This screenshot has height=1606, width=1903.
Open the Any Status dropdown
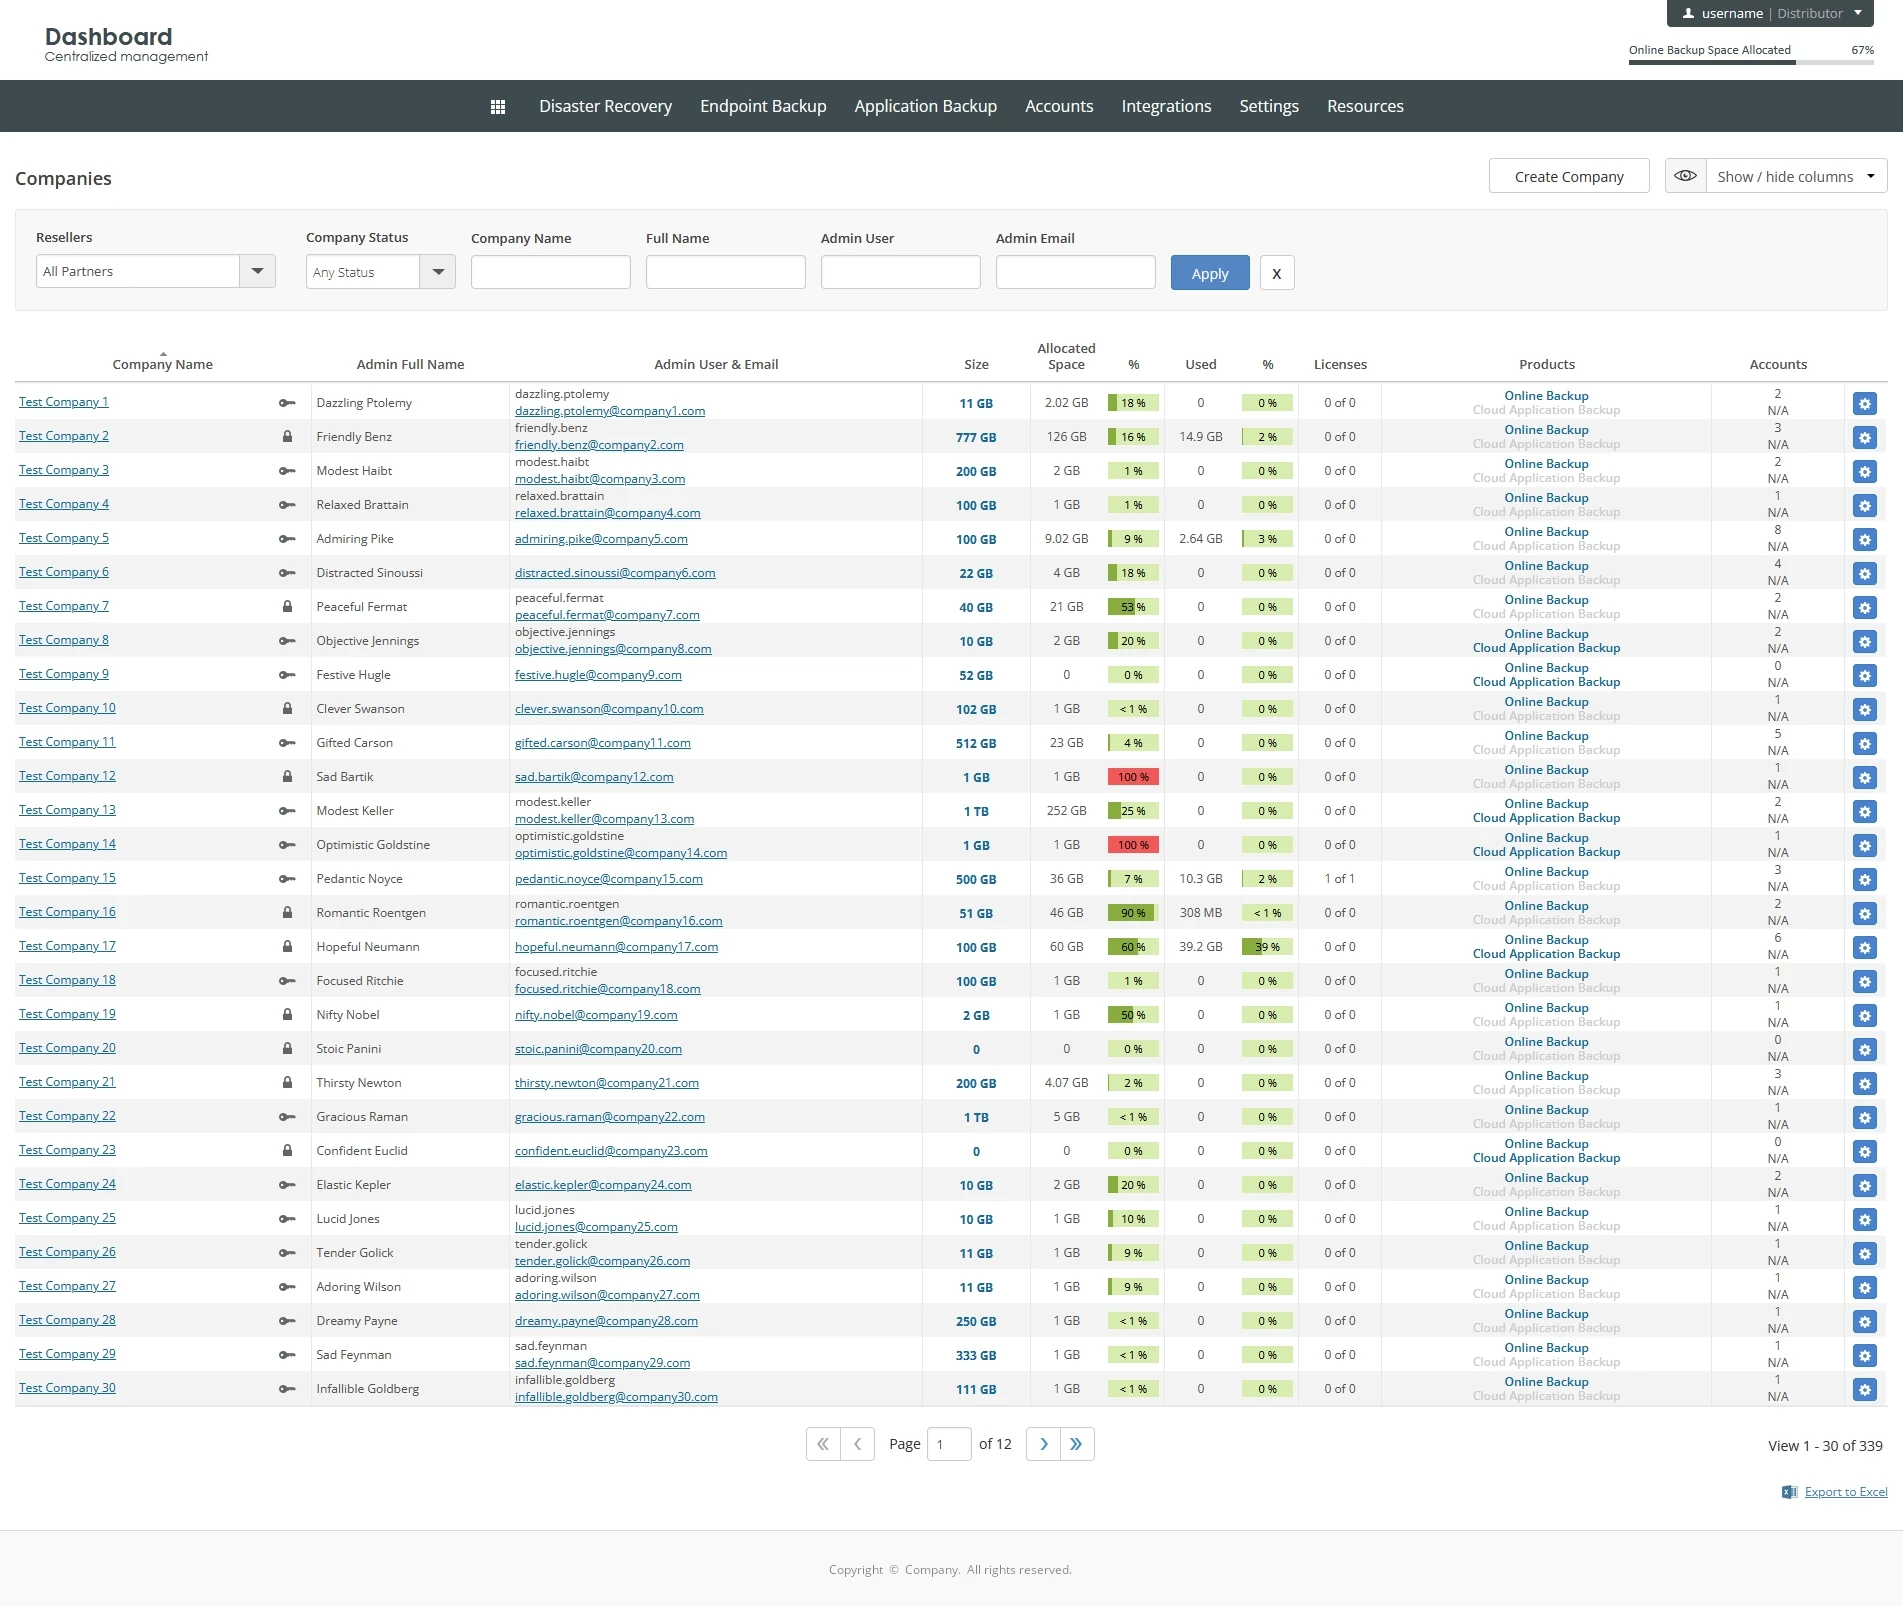click(380, 272)
